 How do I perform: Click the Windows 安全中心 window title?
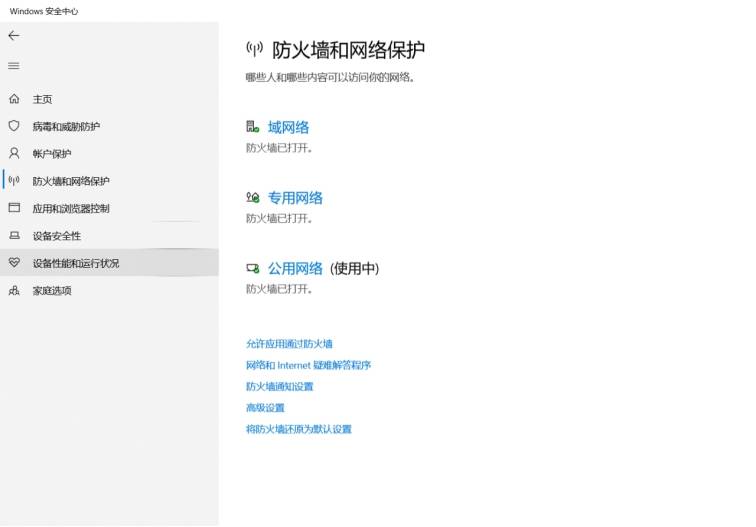pos(44,11)
